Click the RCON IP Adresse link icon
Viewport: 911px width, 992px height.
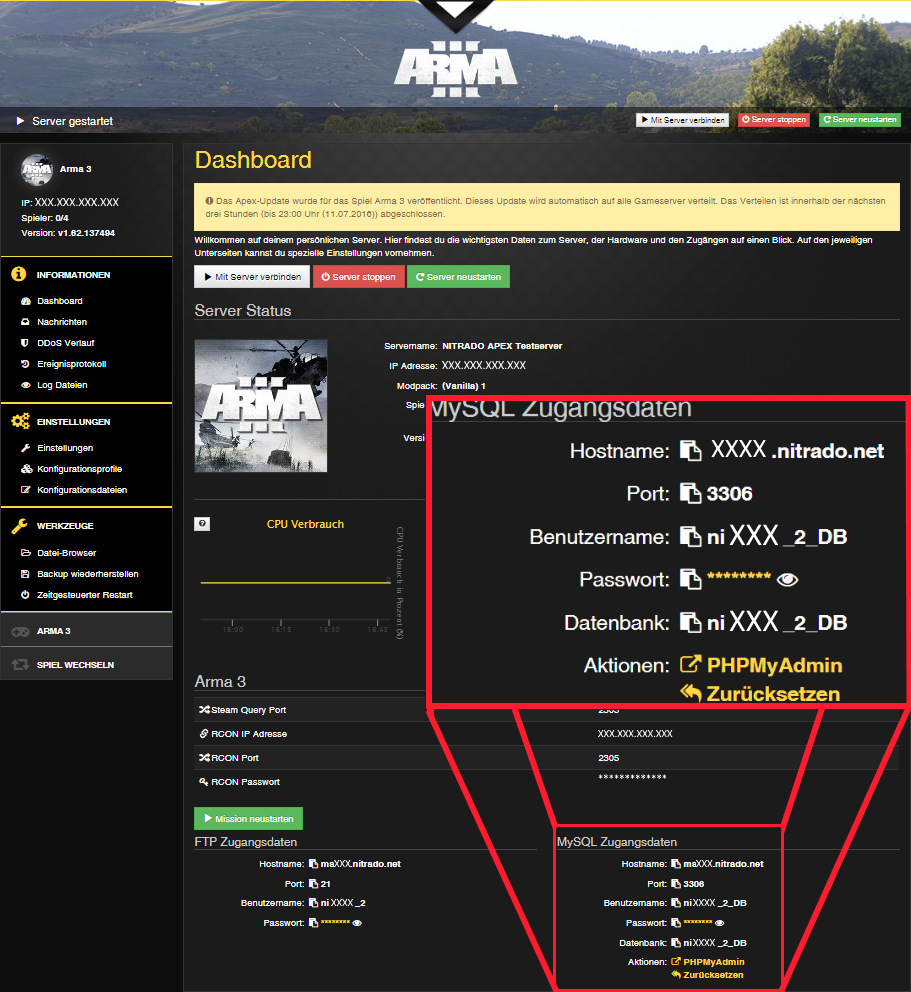coord(204,734)
